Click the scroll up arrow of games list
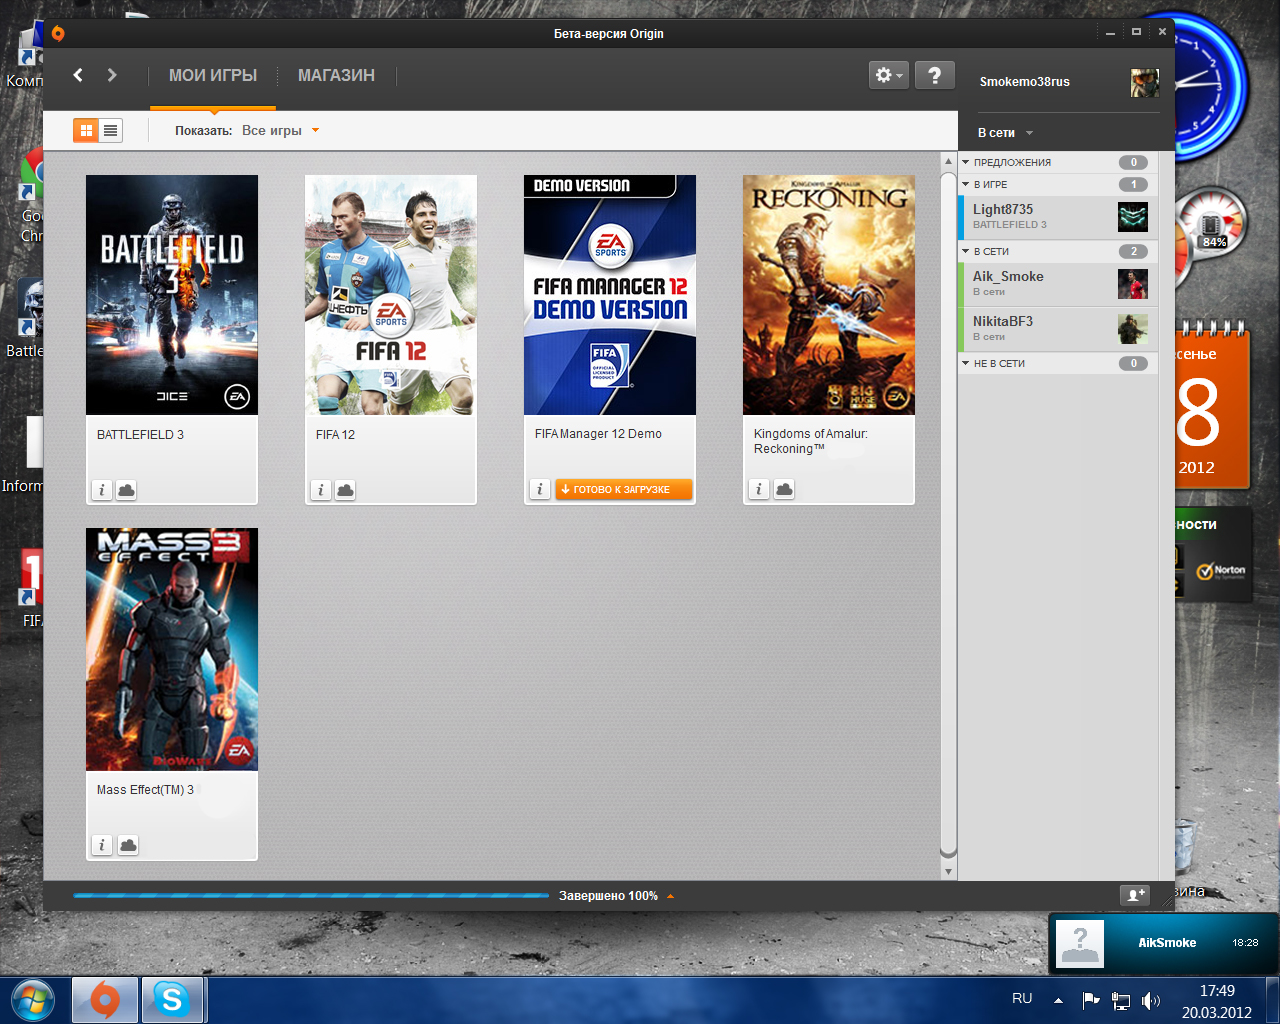 (x=949, y=161)
